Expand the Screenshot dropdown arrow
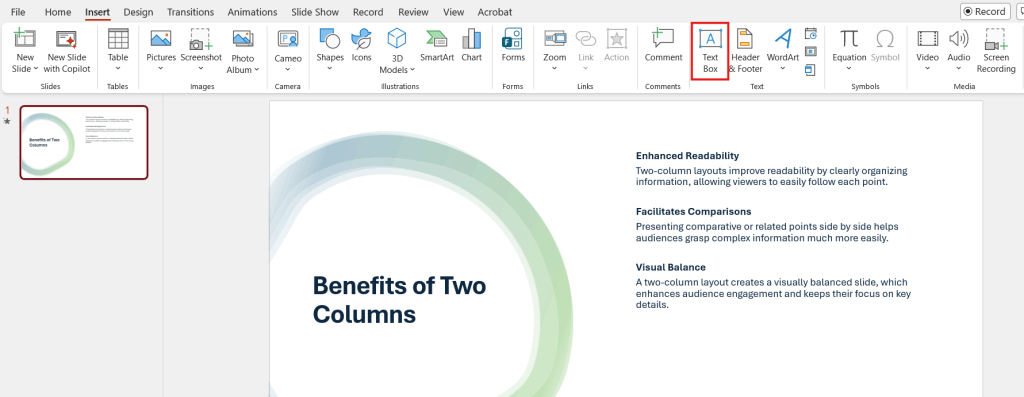This screenshot has height=397, width=1024. pos(201,69)
